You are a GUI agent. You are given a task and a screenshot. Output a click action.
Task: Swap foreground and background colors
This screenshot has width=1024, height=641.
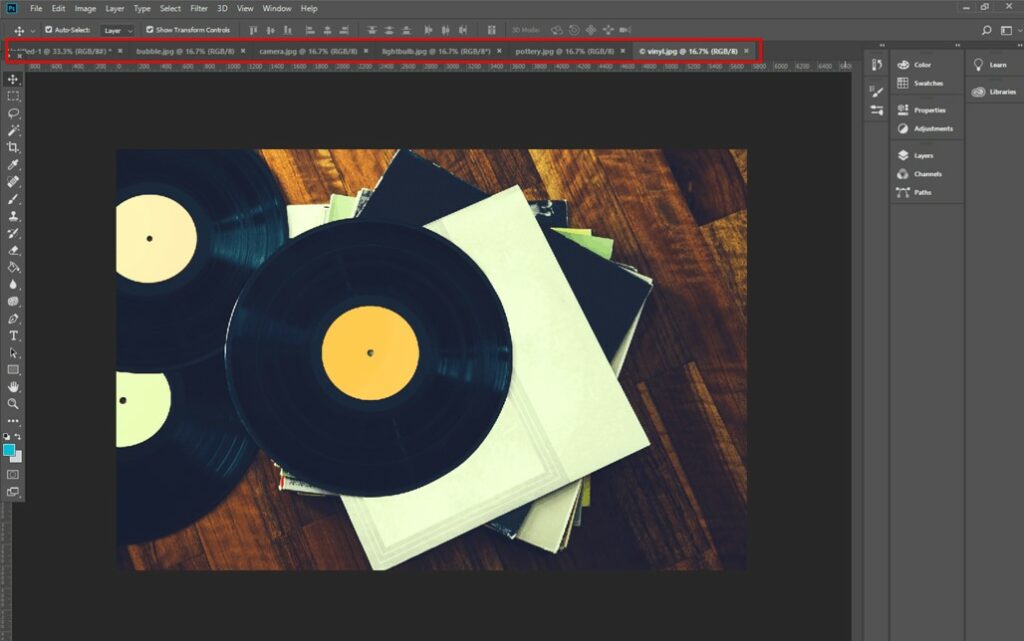click(18, 437)
